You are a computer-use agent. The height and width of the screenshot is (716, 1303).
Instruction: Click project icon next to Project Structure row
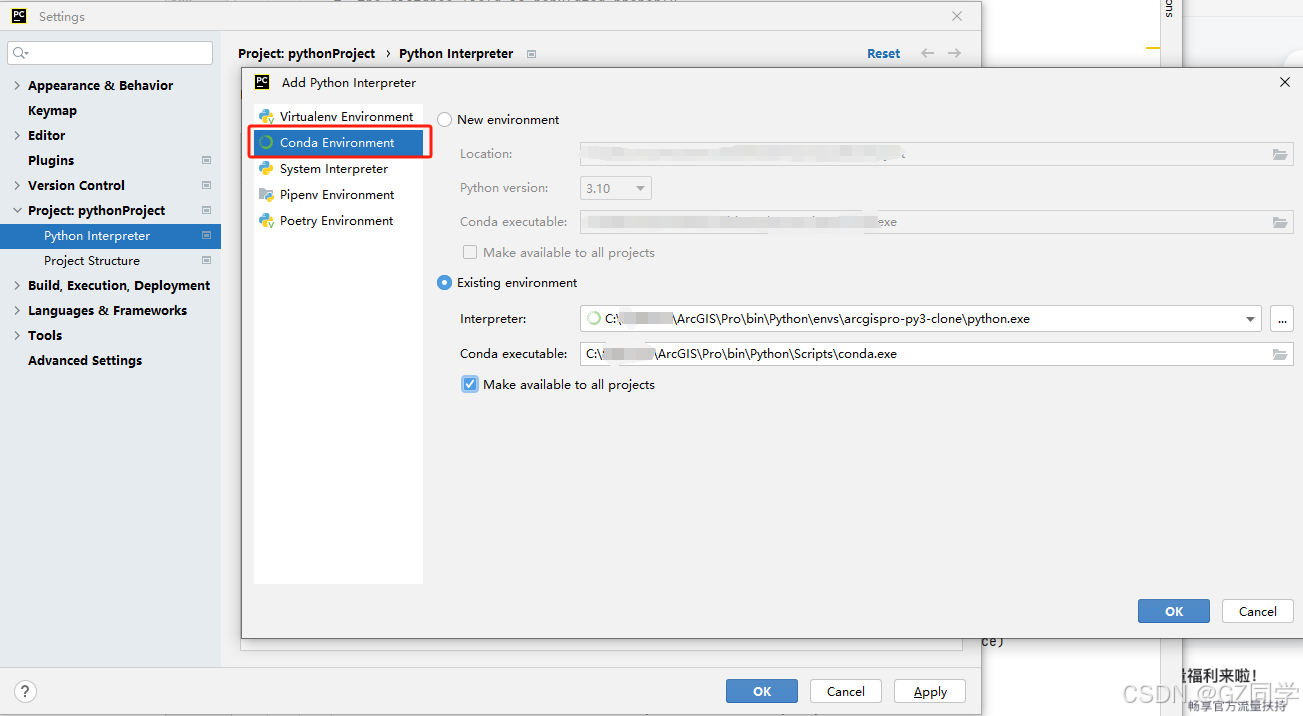point(207,260)
